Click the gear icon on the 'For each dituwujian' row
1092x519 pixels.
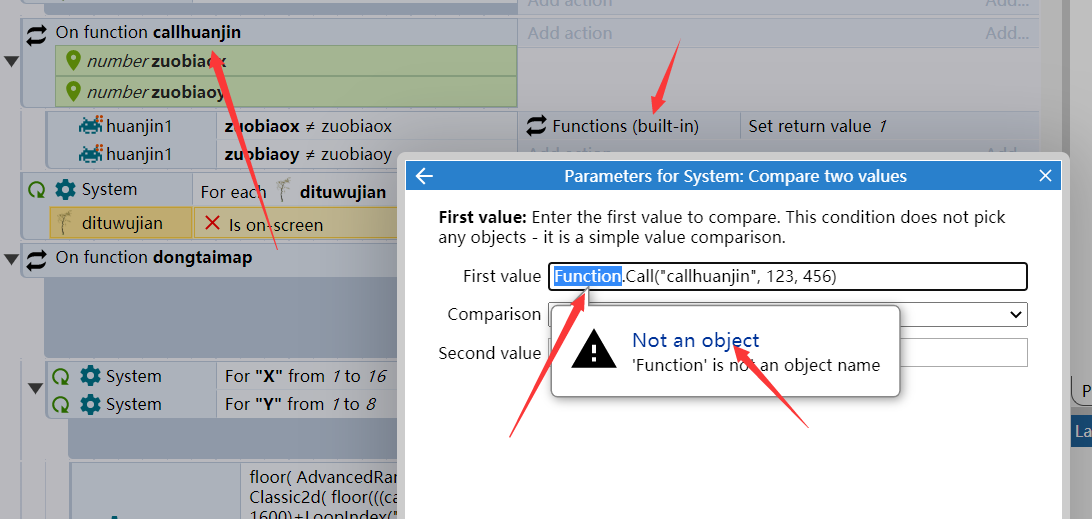coord(65,189)
